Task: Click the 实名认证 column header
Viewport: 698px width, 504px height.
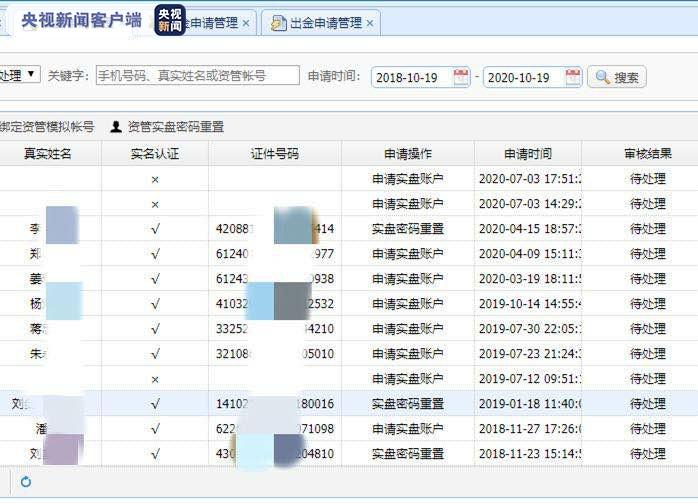Action: (155, 154)
